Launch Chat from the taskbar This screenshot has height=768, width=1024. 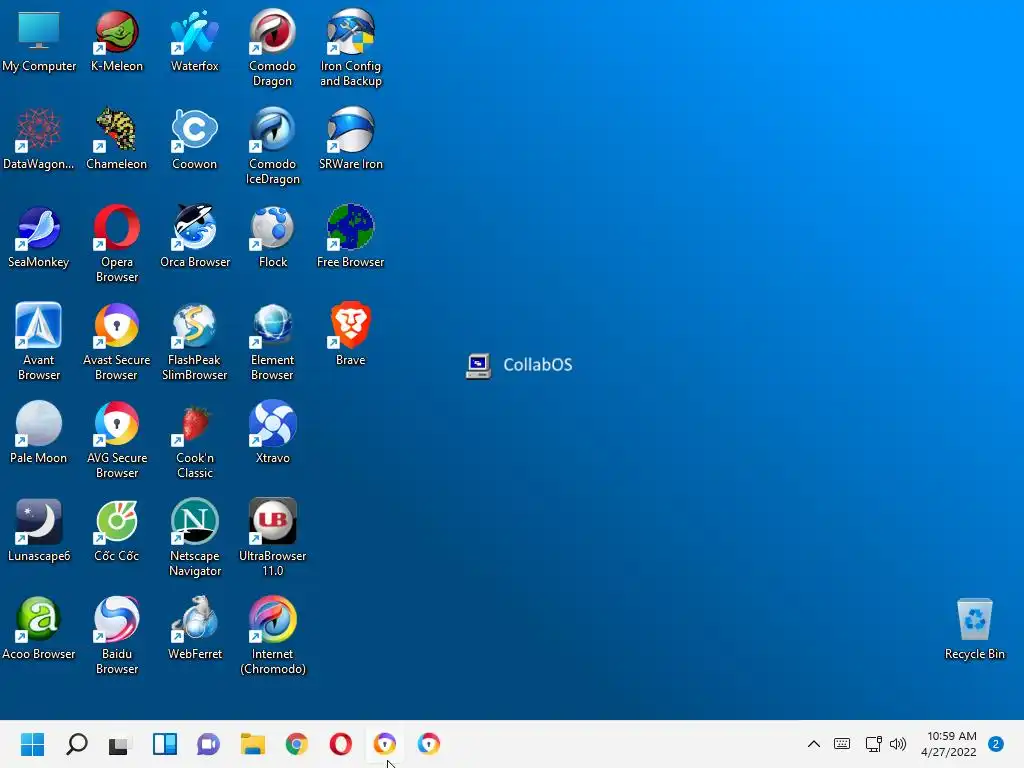[208, 744]
